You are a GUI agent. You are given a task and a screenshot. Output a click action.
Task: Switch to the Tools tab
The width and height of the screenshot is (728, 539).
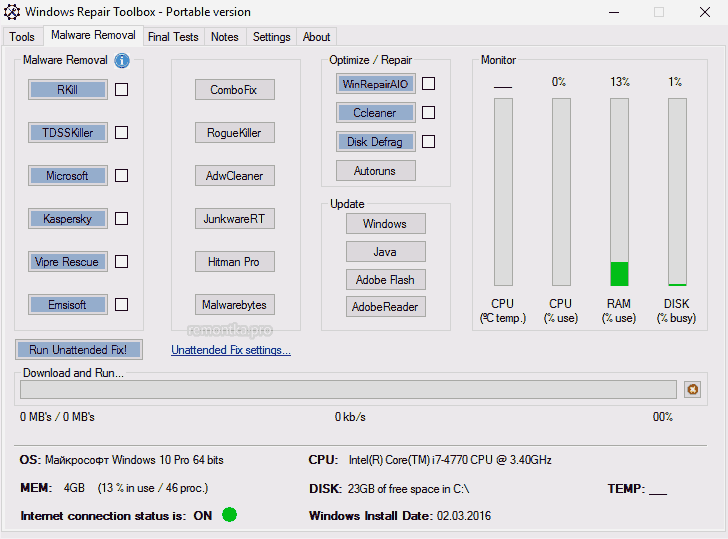pos(22,37)
